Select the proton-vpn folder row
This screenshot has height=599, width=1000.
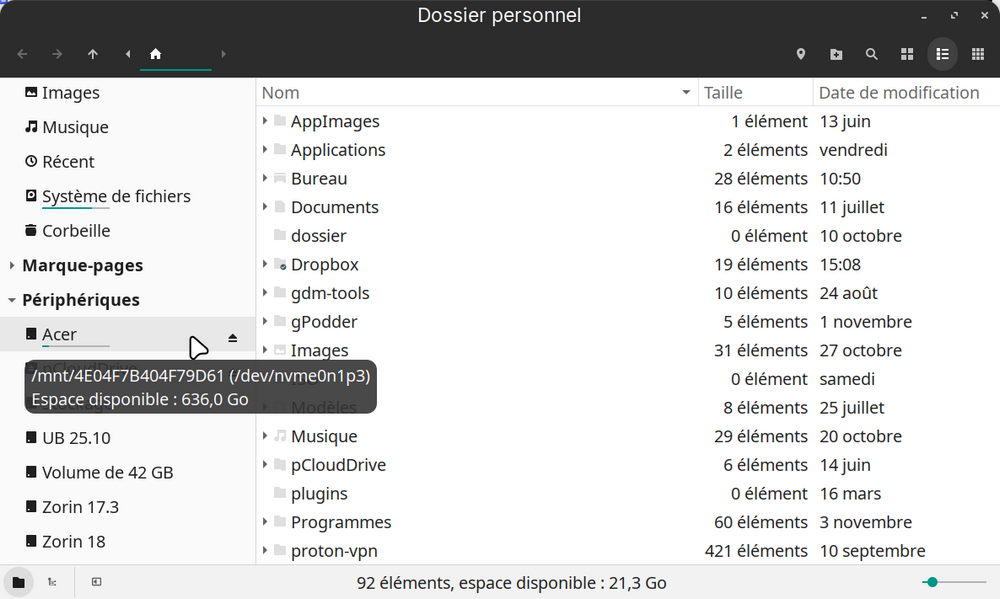[x=333, y=551]
